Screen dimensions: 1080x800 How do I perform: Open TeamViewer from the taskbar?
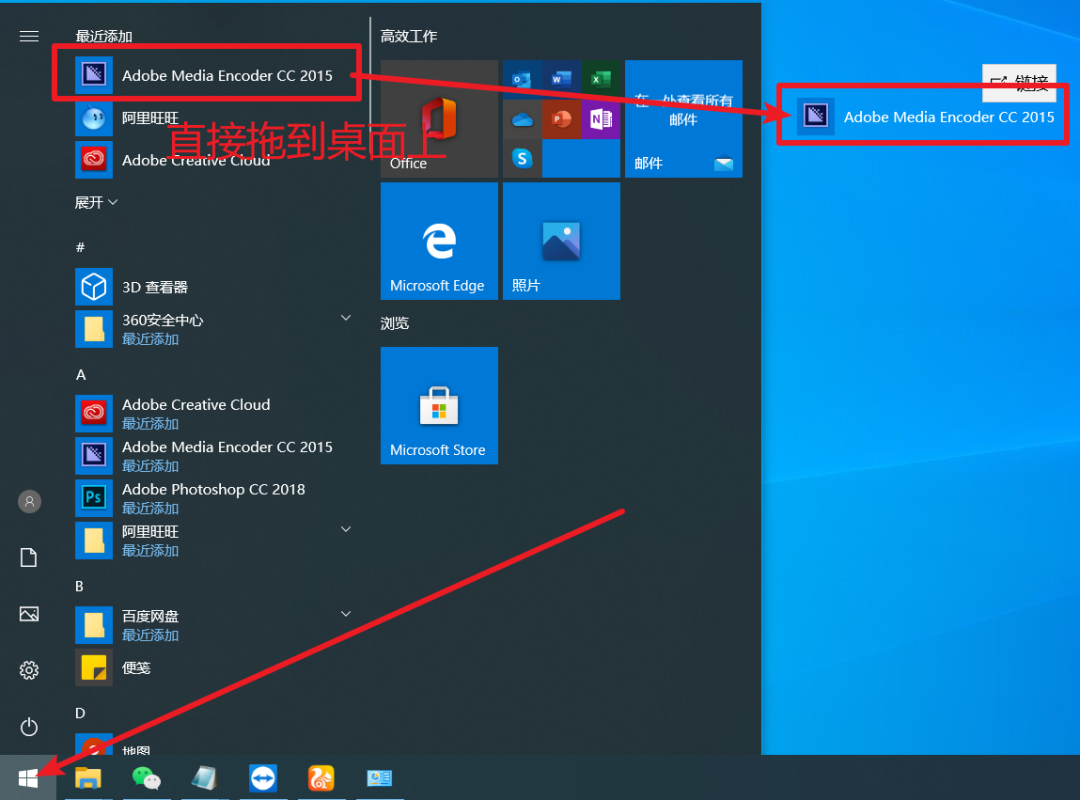coord(263,778)
